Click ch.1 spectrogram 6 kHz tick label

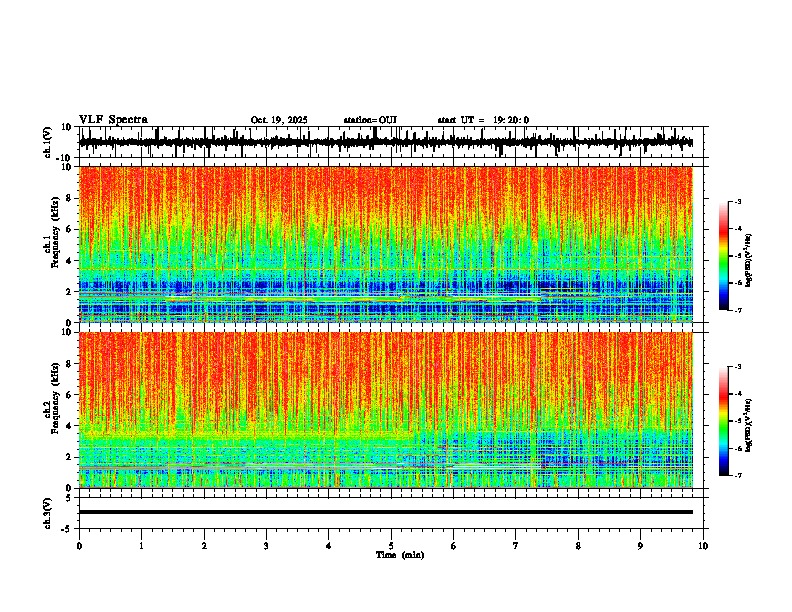[69, 229]
